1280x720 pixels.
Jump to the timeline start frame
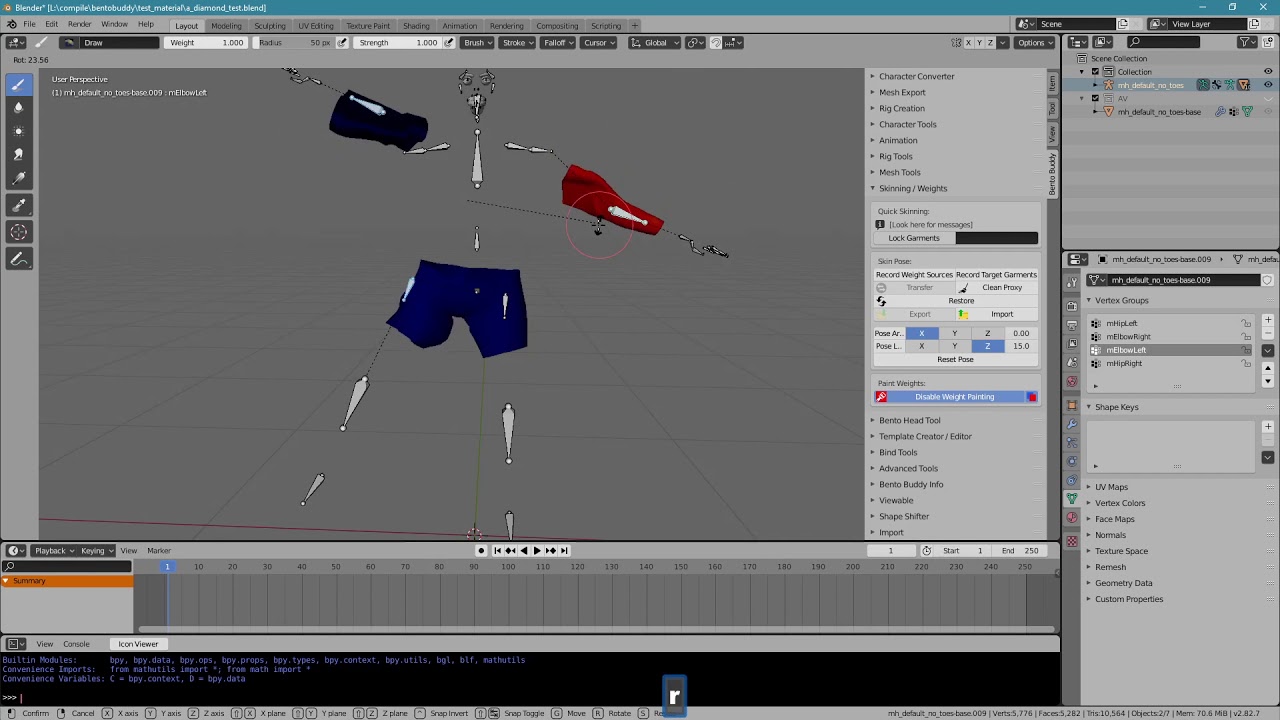497,551
